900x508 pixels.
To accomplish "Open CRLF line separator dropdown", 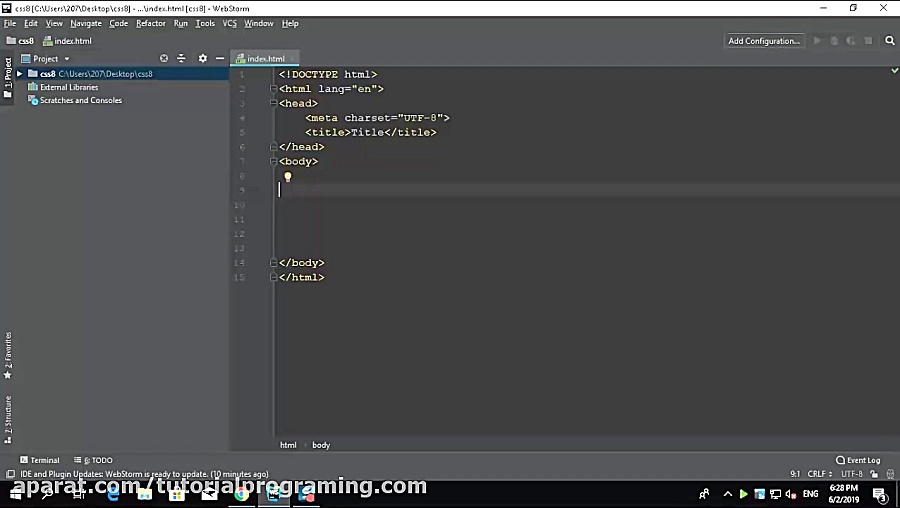I will tap(820, 474).
